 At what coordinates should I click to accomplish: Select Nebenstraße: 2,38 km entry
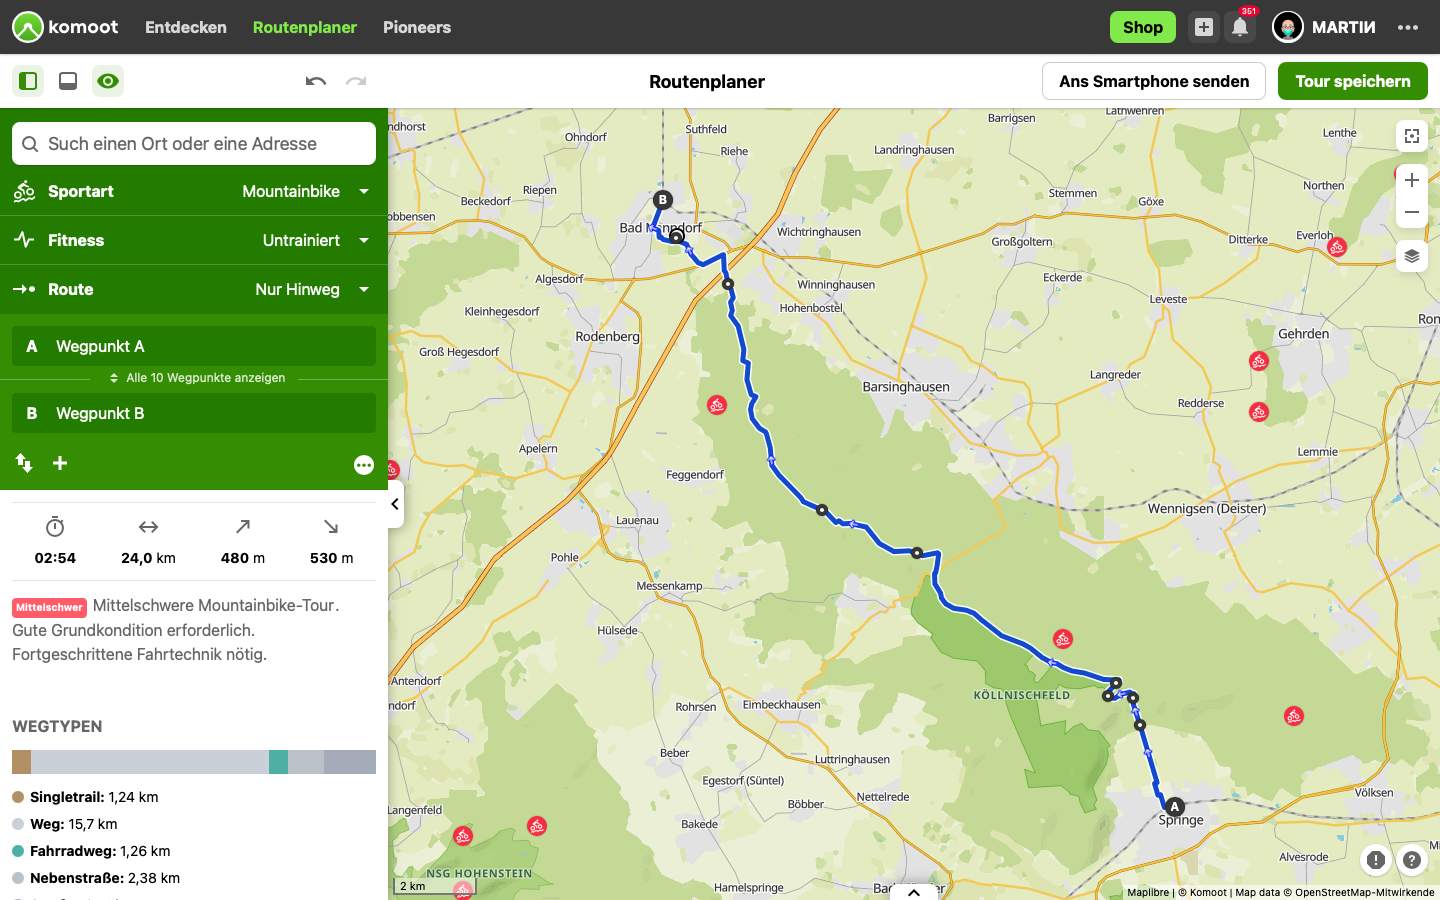pos(96,878)
